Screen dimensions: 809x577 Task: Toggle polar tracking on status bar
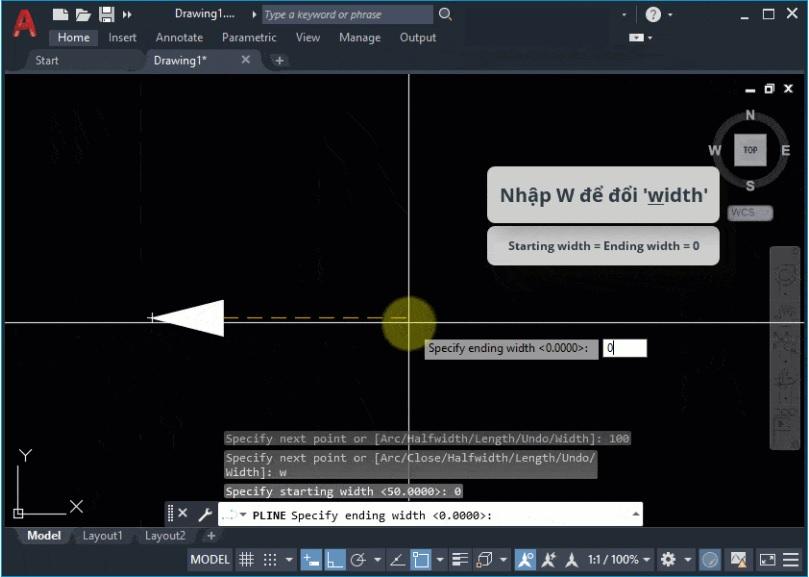pyautogui.click(x=358, y=559)
